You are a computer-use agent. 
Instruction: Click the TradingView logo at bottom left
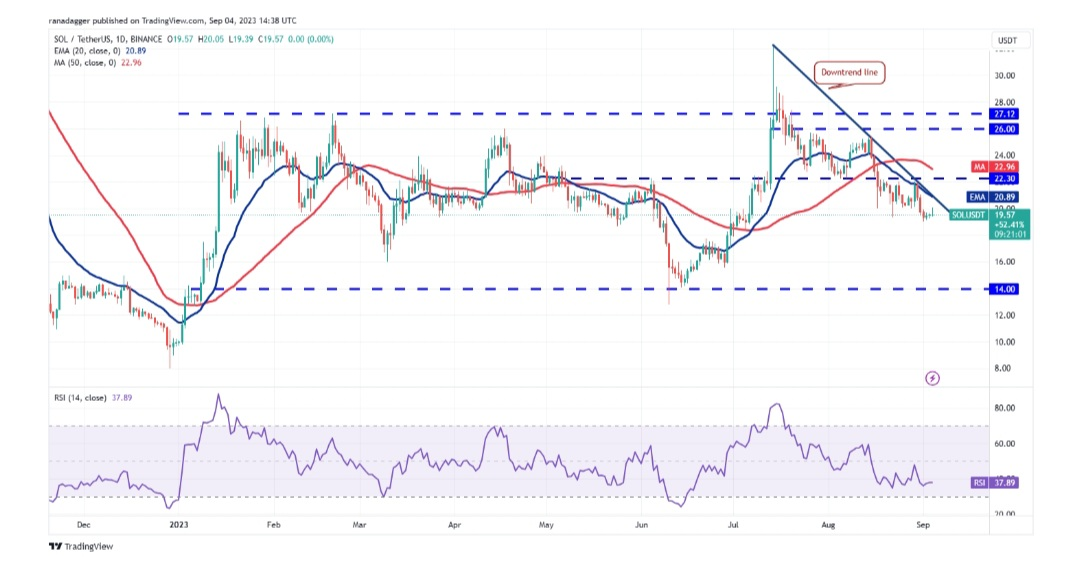tap(80, 546)
